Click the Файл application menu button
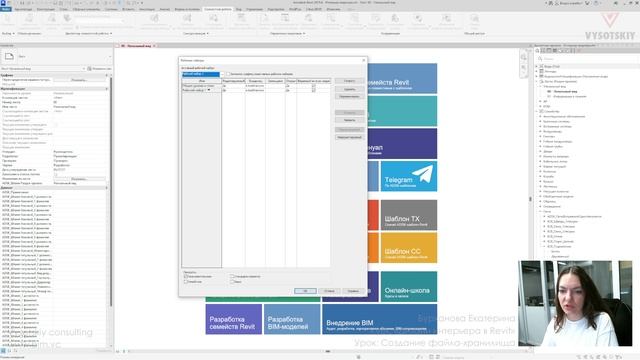The image size is (640, 360). [6, 9]
